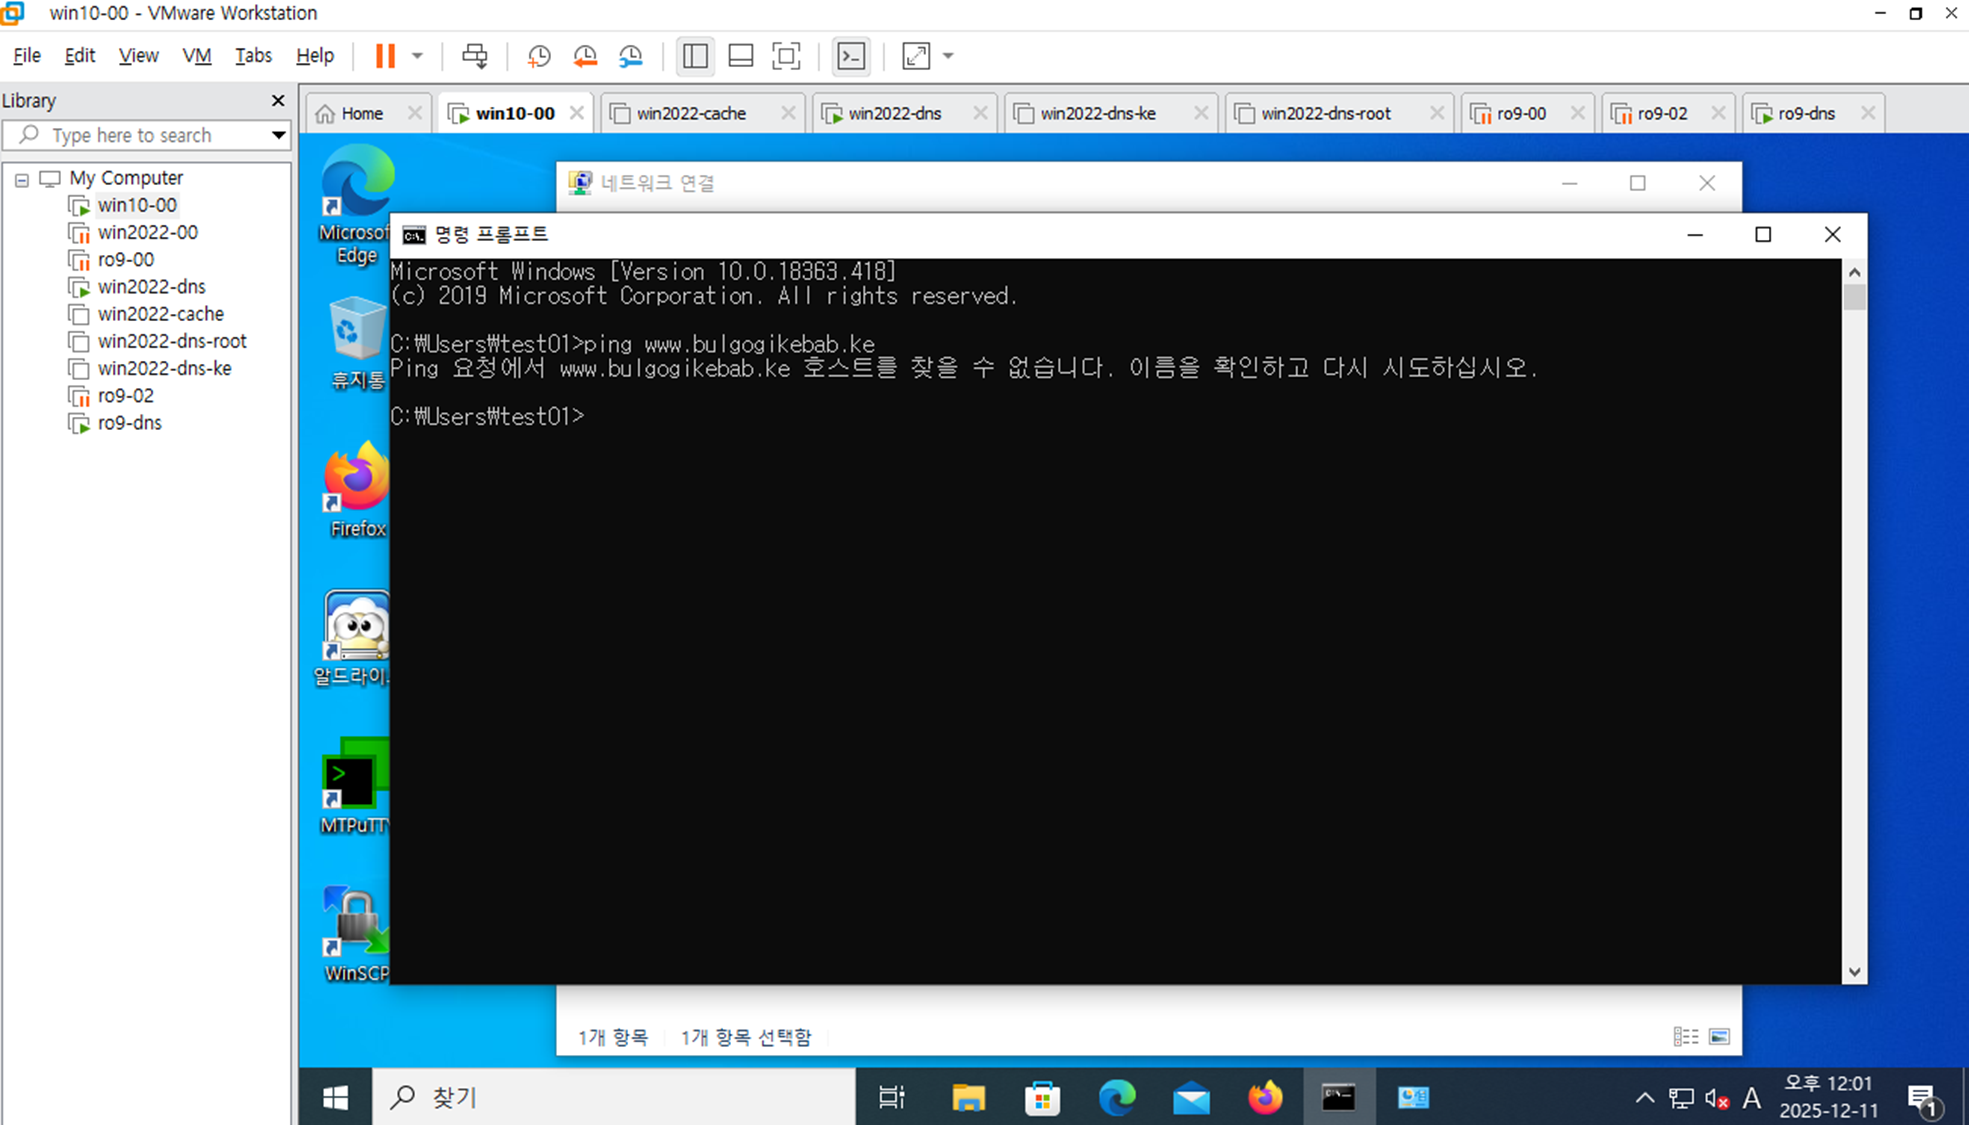Image resolution: width=1969 pixels, height=1125 pixels.
Task: Enter full screen mode icon
Action: coord(787,56)
